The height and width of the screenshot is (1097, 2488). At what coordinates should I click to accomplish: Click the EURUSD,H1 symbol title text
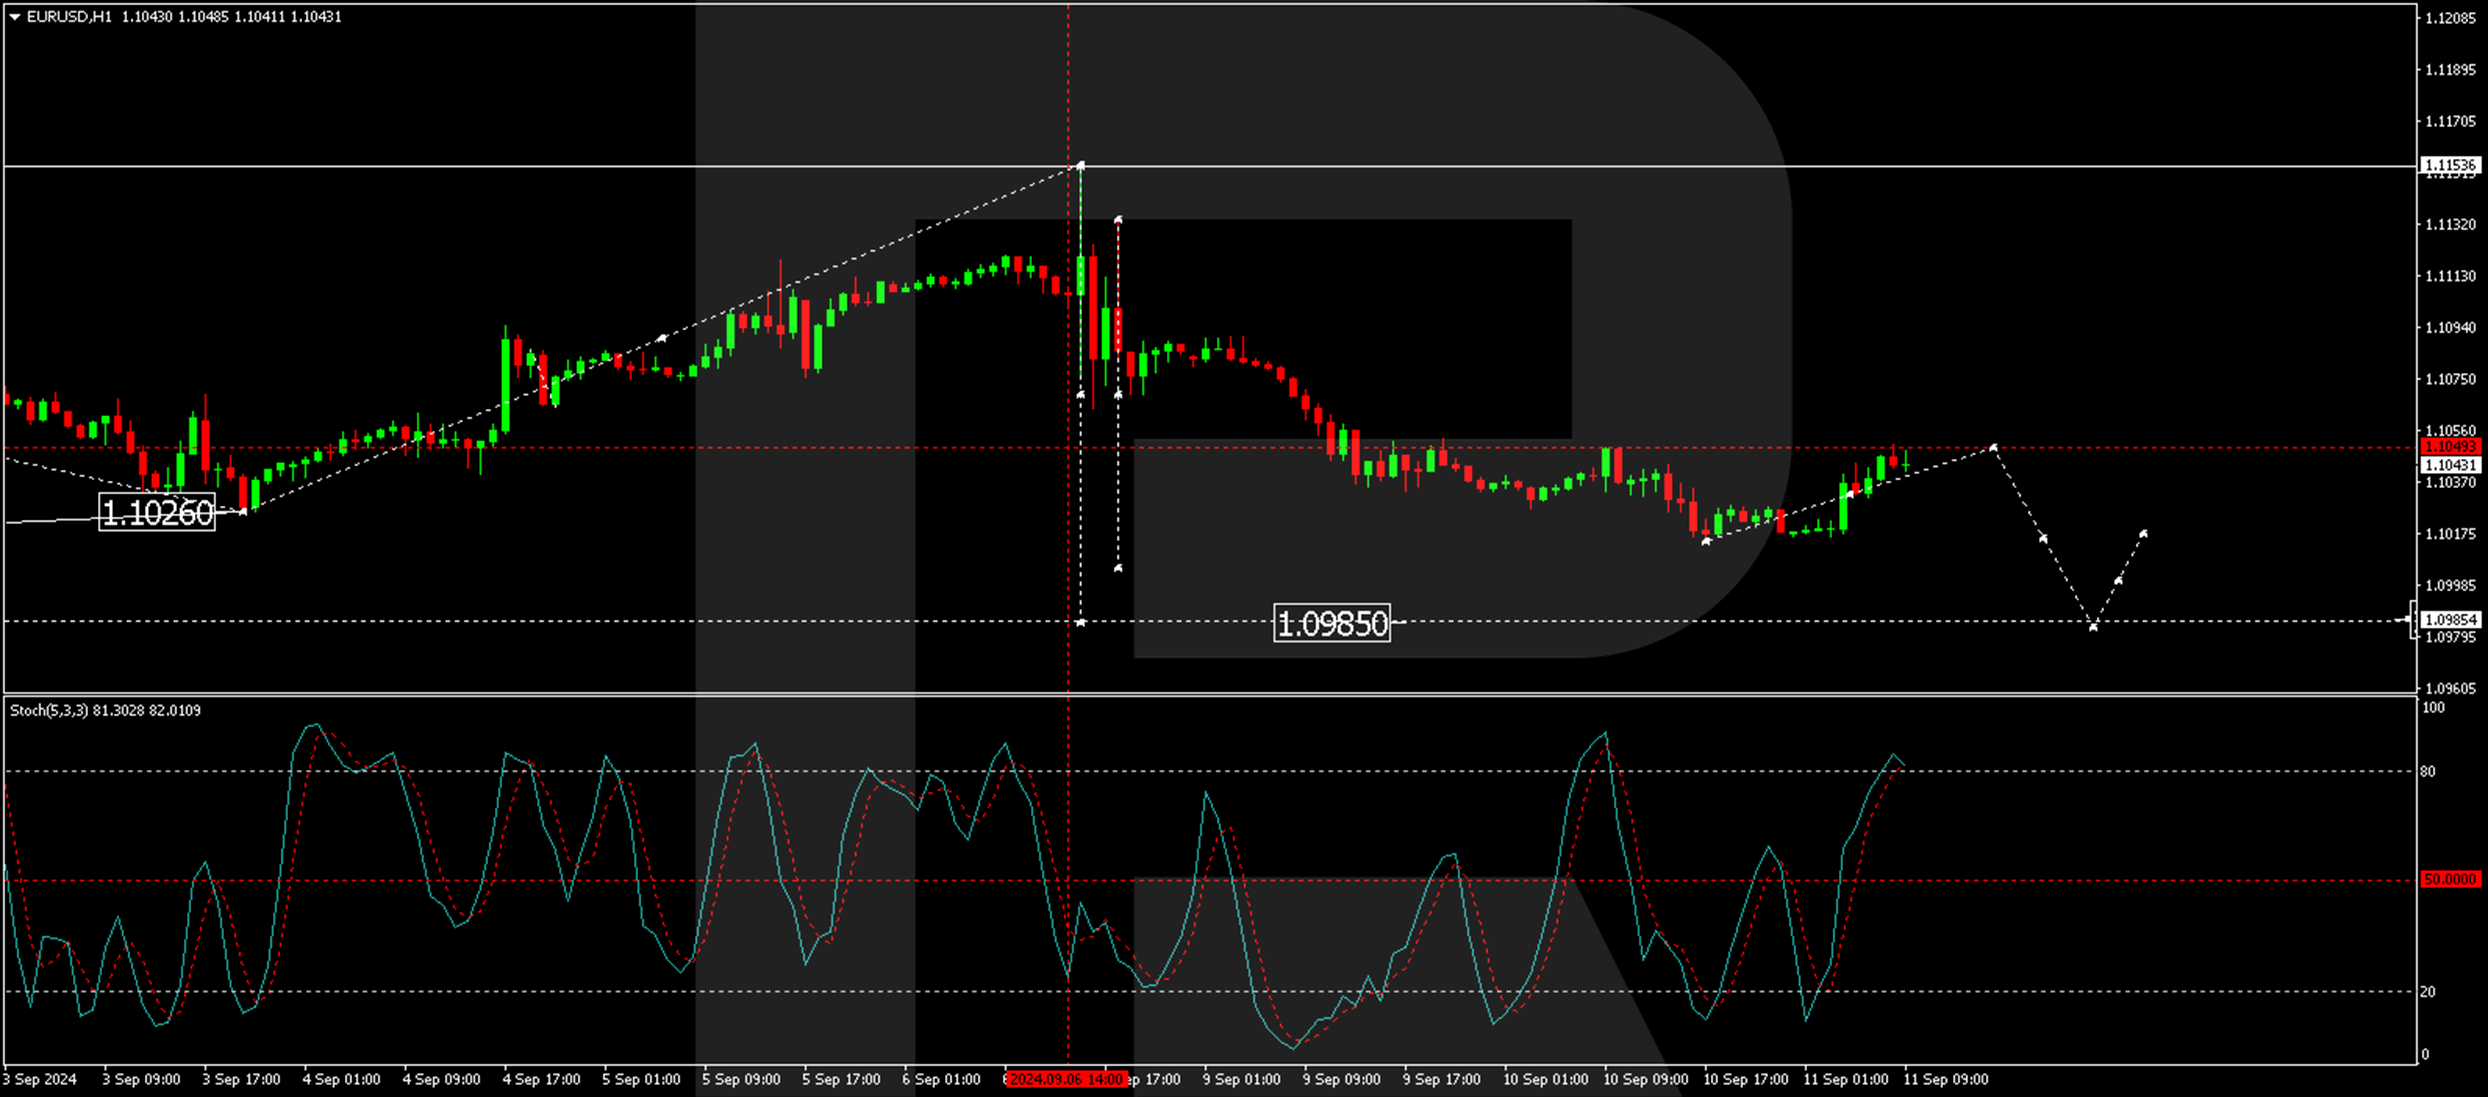point(69,17)
